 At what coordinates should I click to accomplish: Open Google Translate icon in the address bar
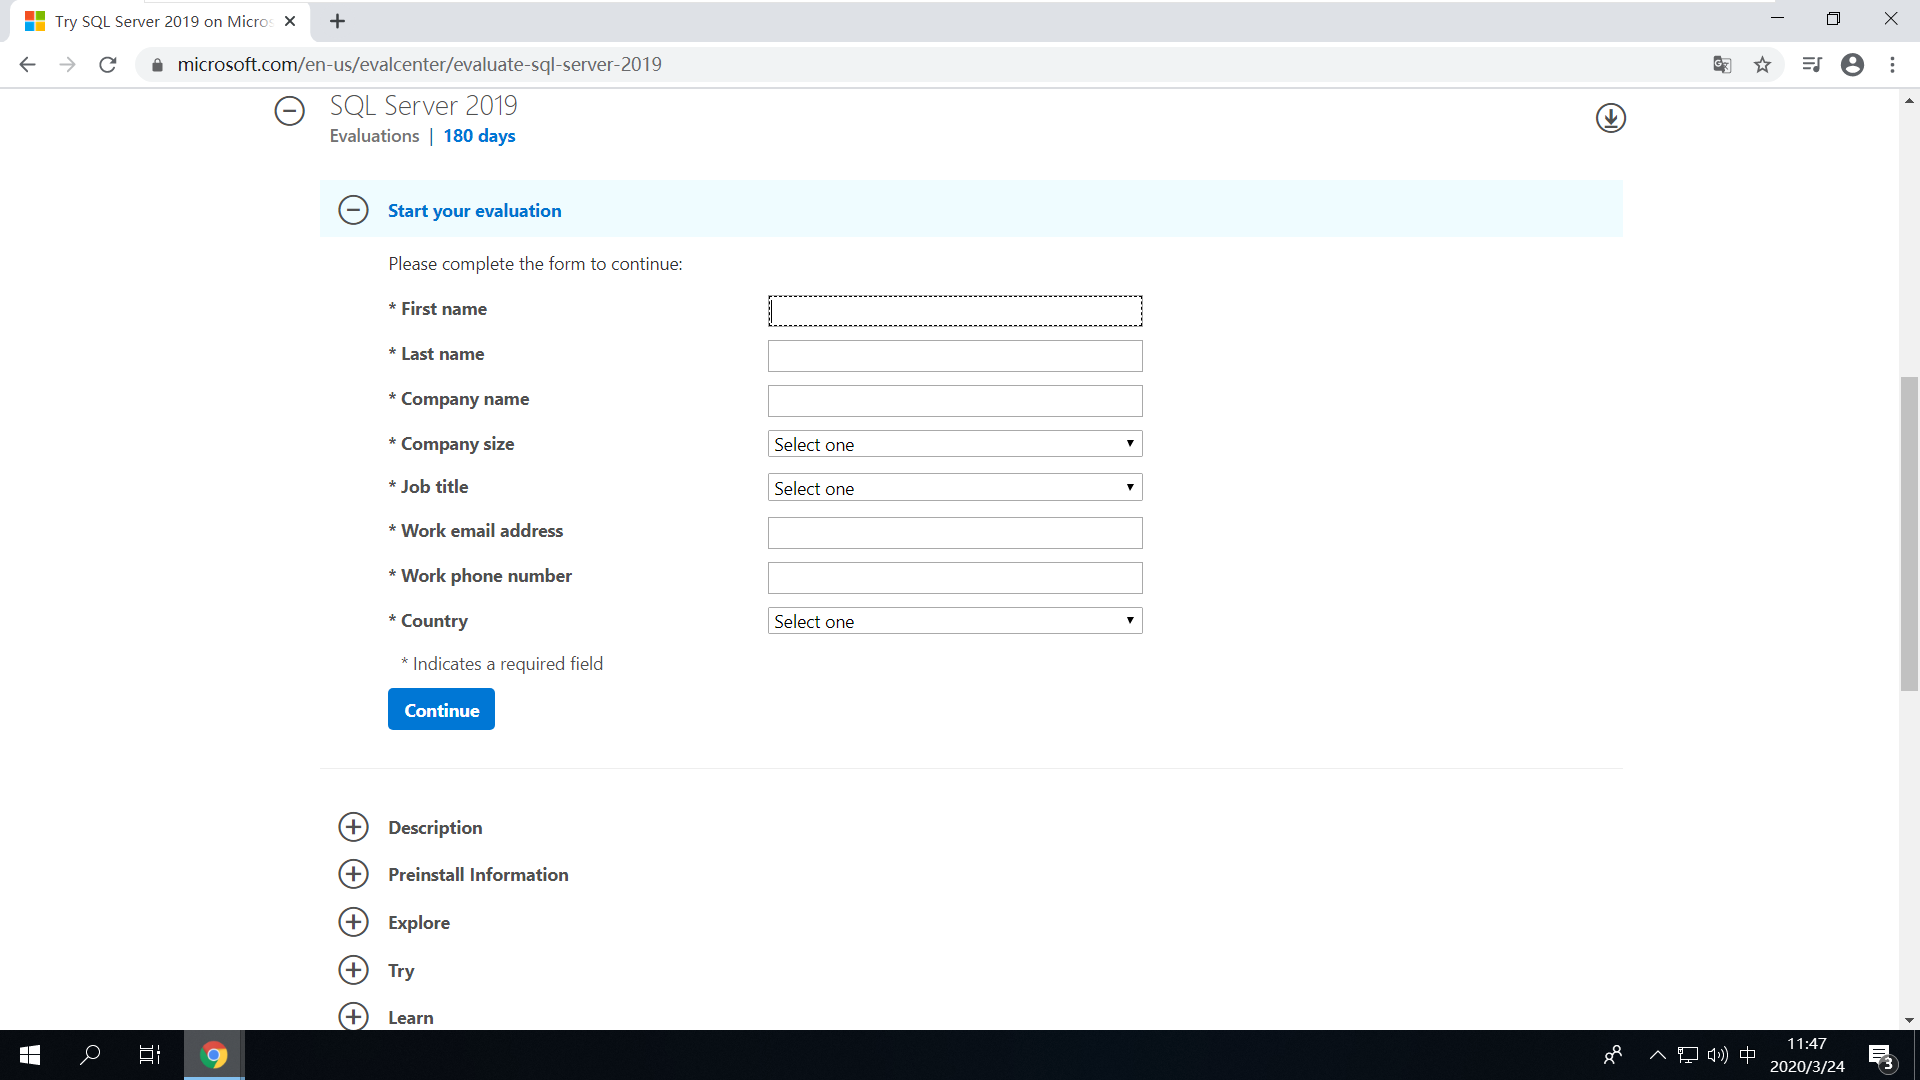pyautogui.click(x=1722, y=64)
